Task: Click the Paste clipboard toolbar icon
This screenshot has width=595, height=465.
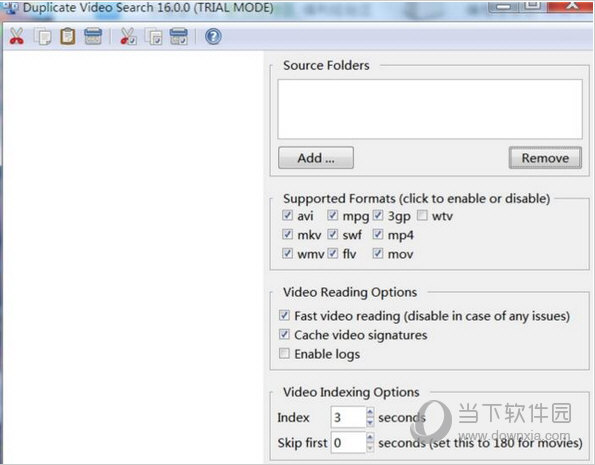Action: [x=68, y=36]
